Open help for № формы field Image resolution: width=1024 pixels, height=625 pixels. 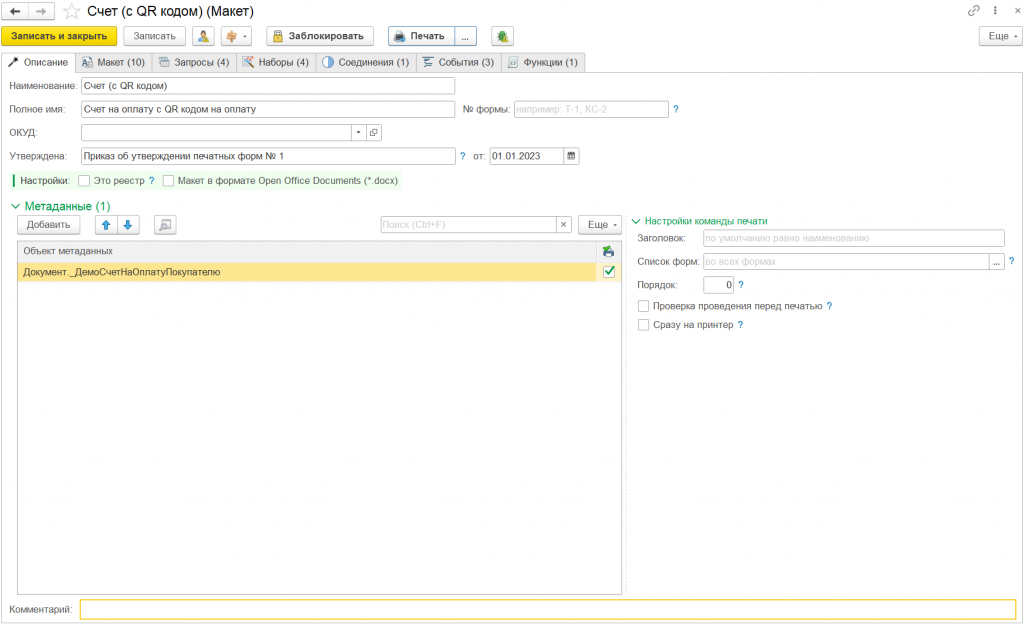(x=676, y=109)
